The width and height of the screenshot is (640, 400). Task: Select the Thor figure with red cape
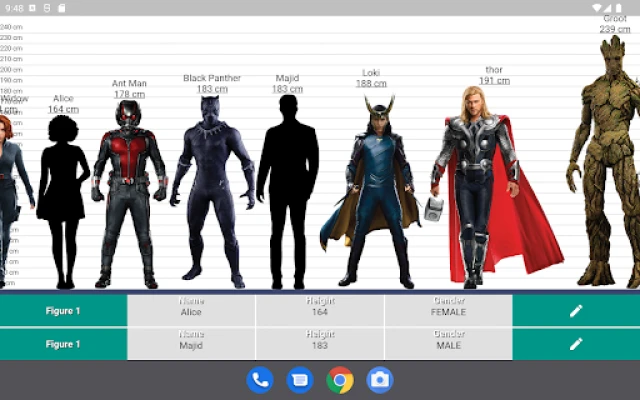(x=496, y=187)
